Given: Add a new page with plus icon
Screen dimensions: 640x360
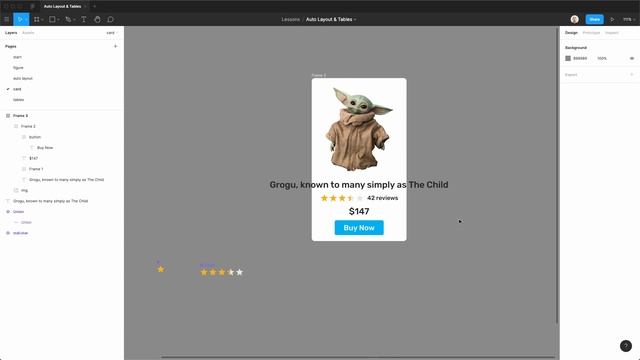Looking at the screenshot, I should pos(115,46).
